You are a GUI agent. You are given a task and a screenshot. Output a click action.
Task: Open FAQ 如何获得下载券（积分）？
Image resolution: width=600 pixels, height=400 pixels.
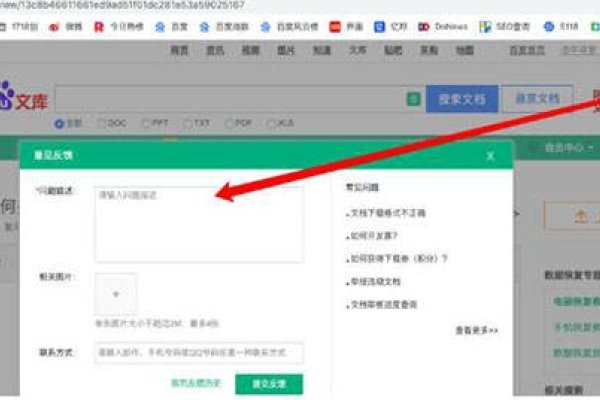point(397,259)
